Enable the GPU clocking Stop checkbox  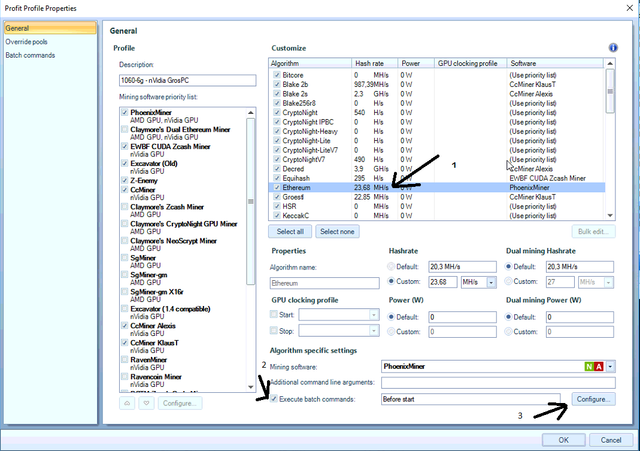tap(274, 331)
